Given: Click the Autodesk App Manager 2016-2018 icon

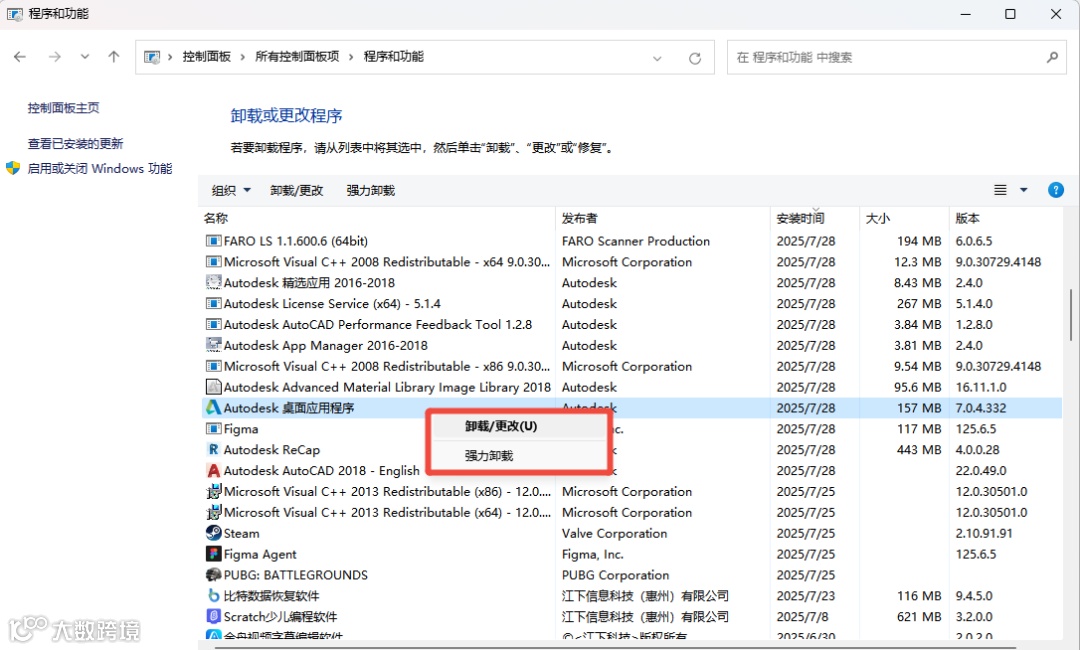Looking at the screenshot, I should click(214, 345).
